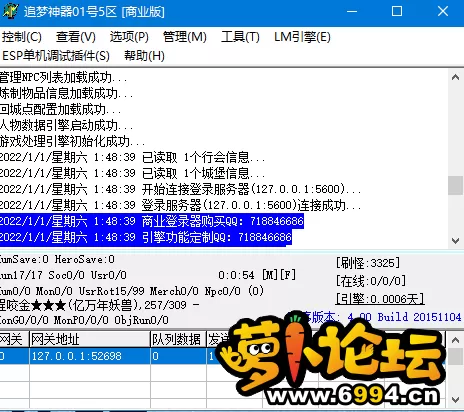Click the [刷怪:3325] status label
The height and width of the screenshot is (412, 464).
(x=368, y=263)
